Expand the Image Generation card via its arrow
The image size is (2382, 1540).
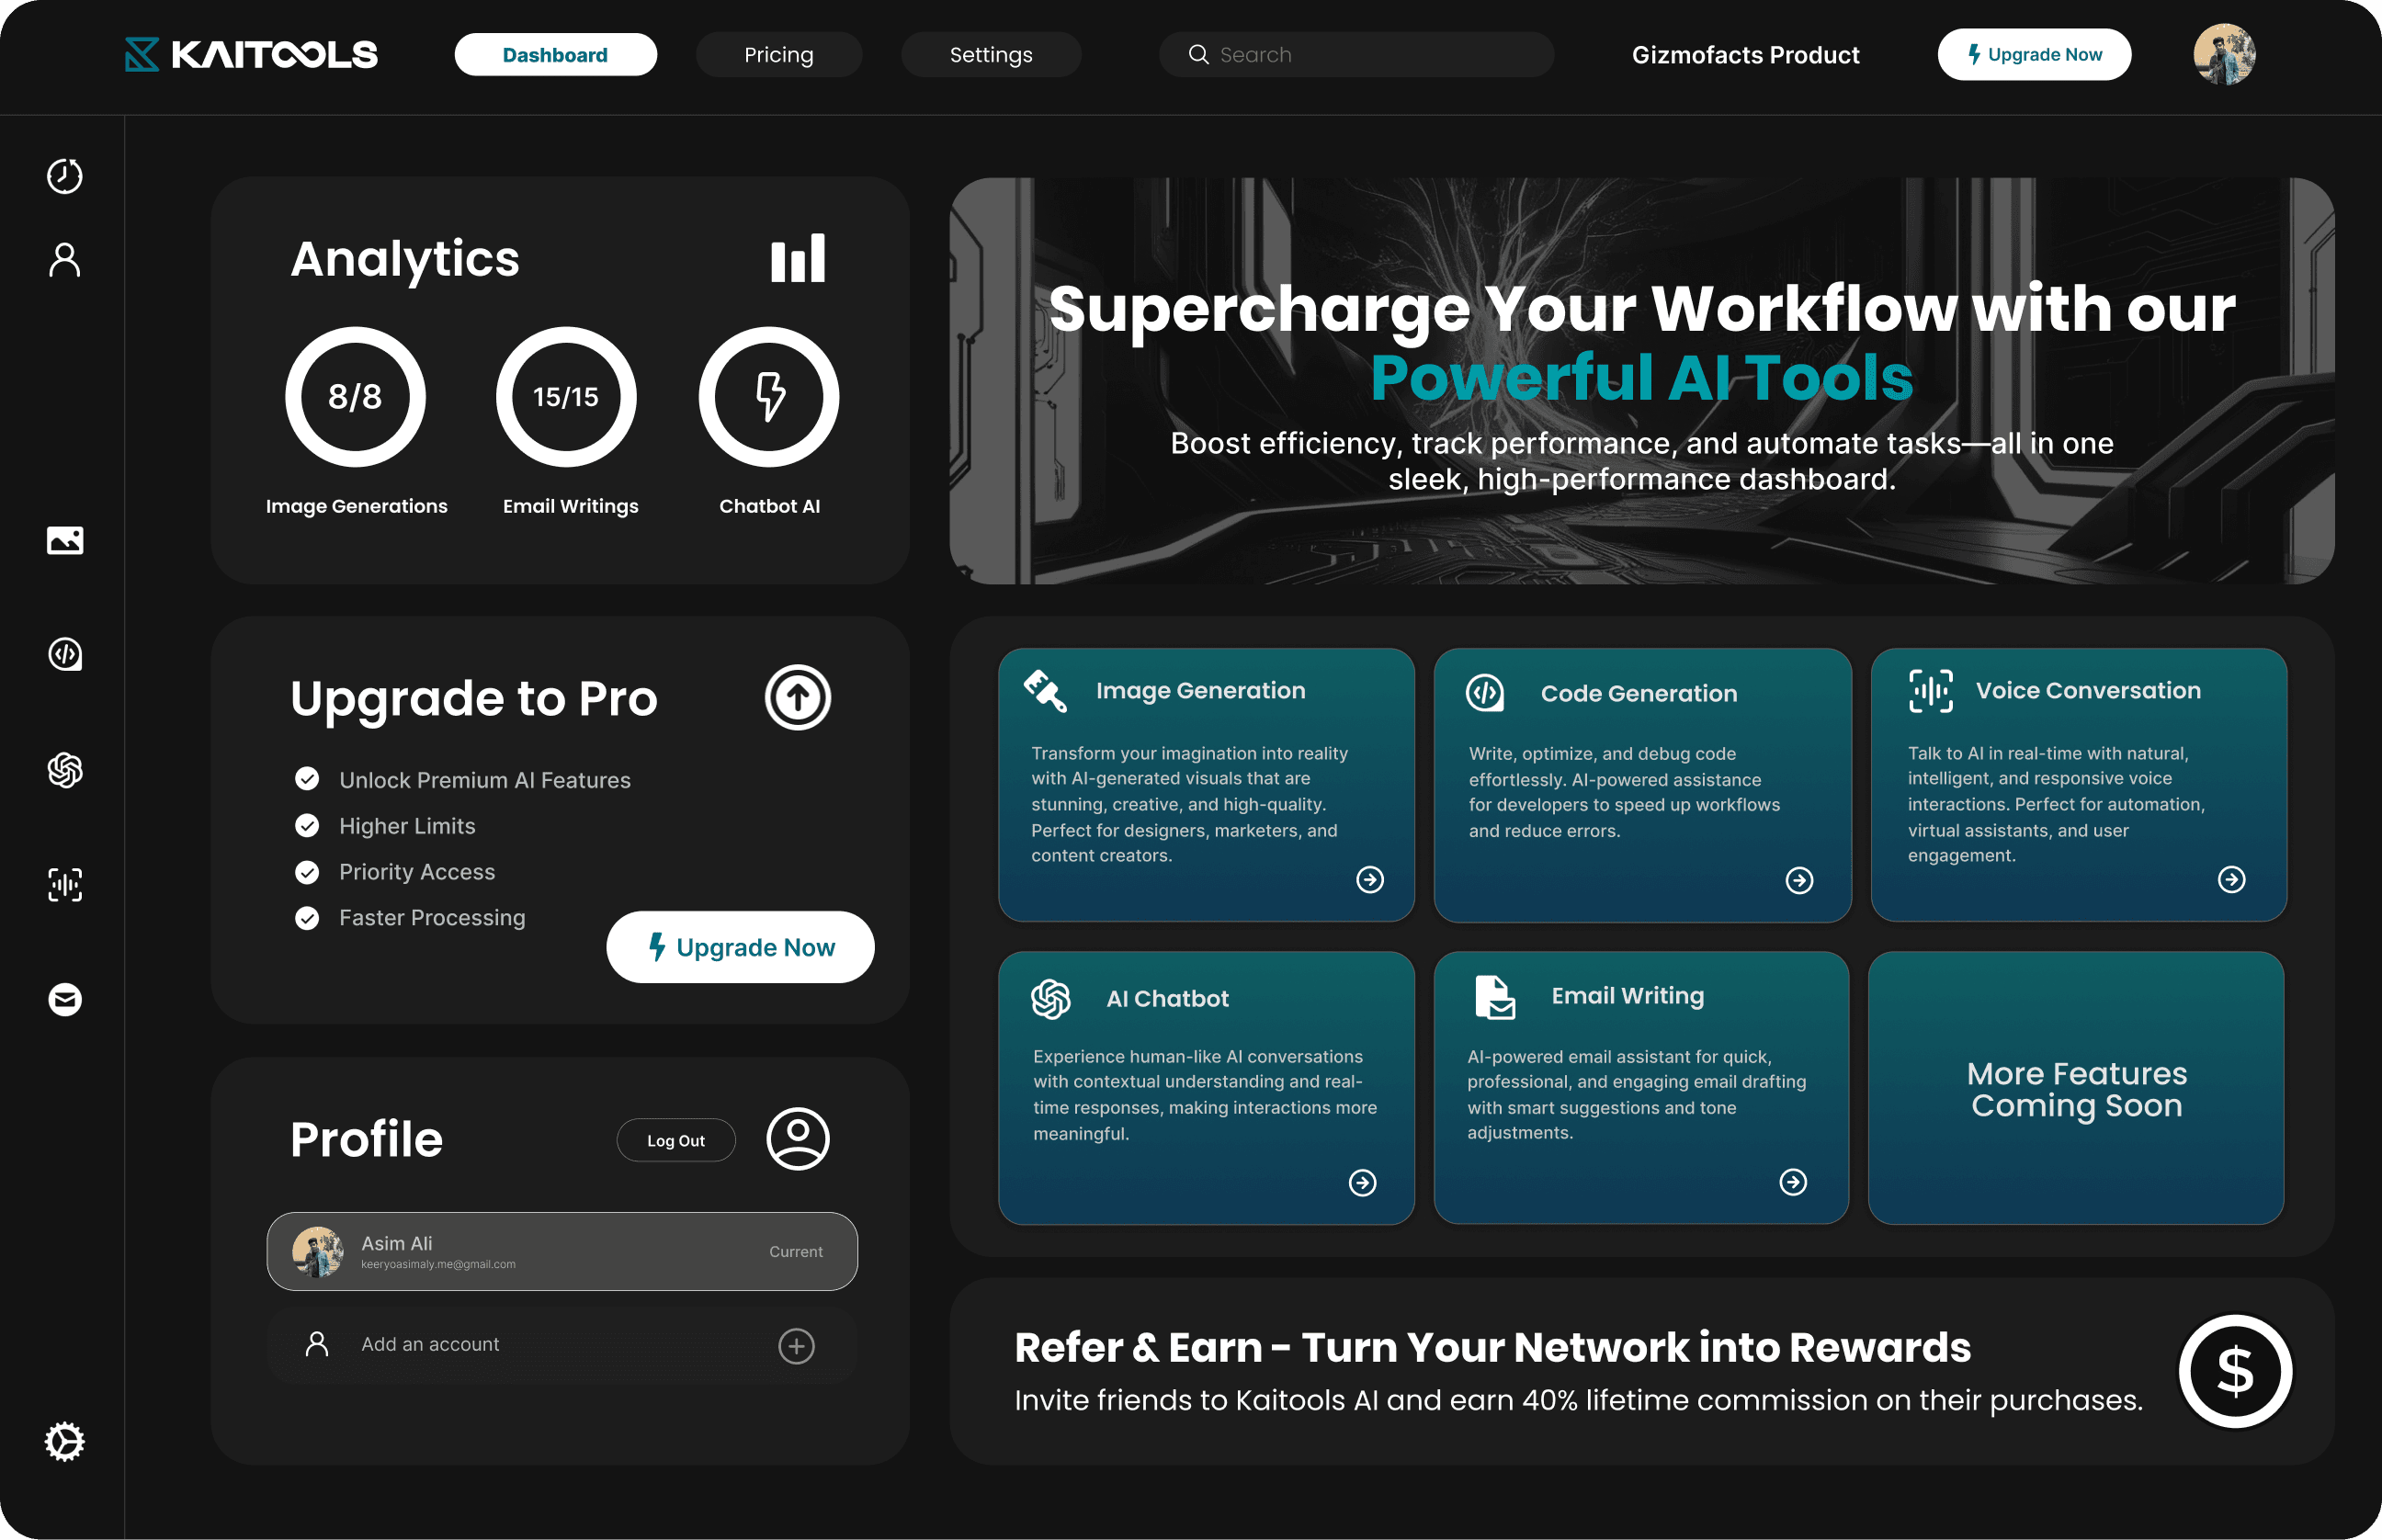click(x=1370, y=880)
